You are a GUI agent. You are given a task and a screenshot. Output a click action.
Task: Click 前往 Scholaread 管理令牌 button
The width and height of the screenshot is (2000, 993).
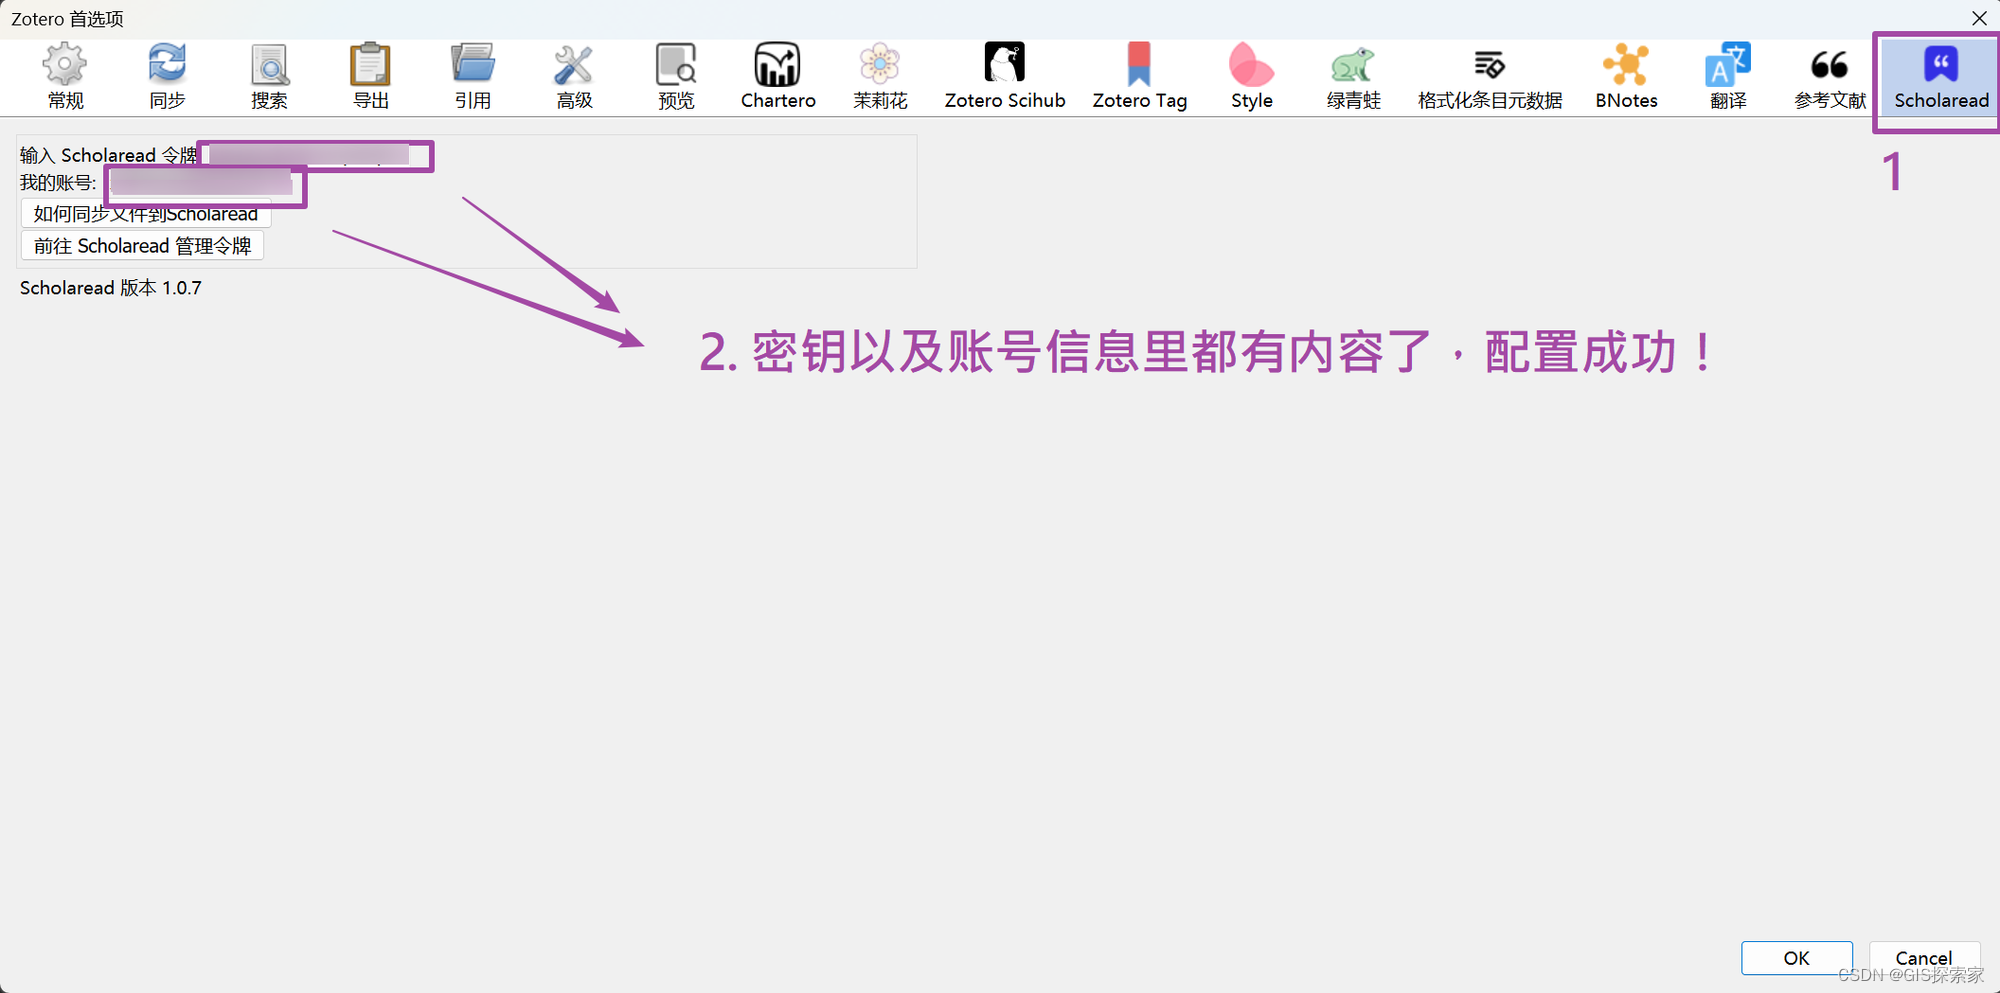142,246
